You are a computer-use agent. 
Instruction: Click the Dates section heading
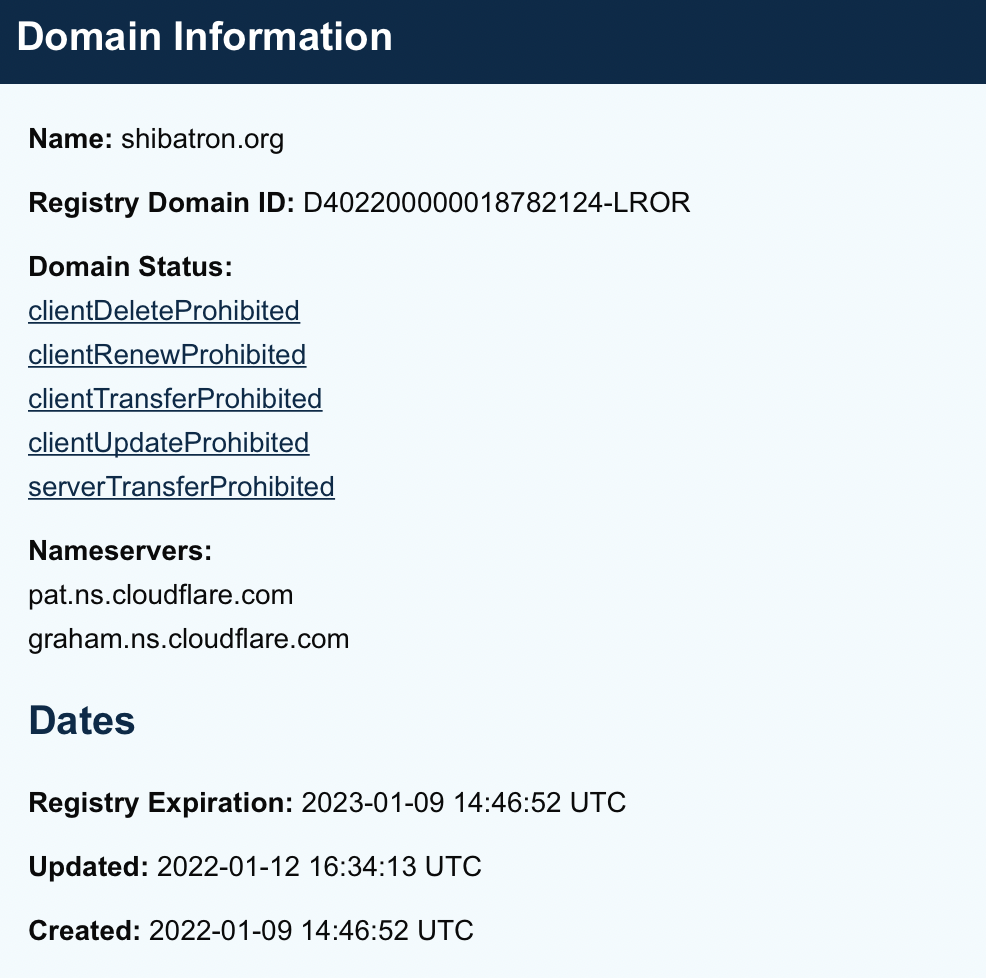(82, 720)
